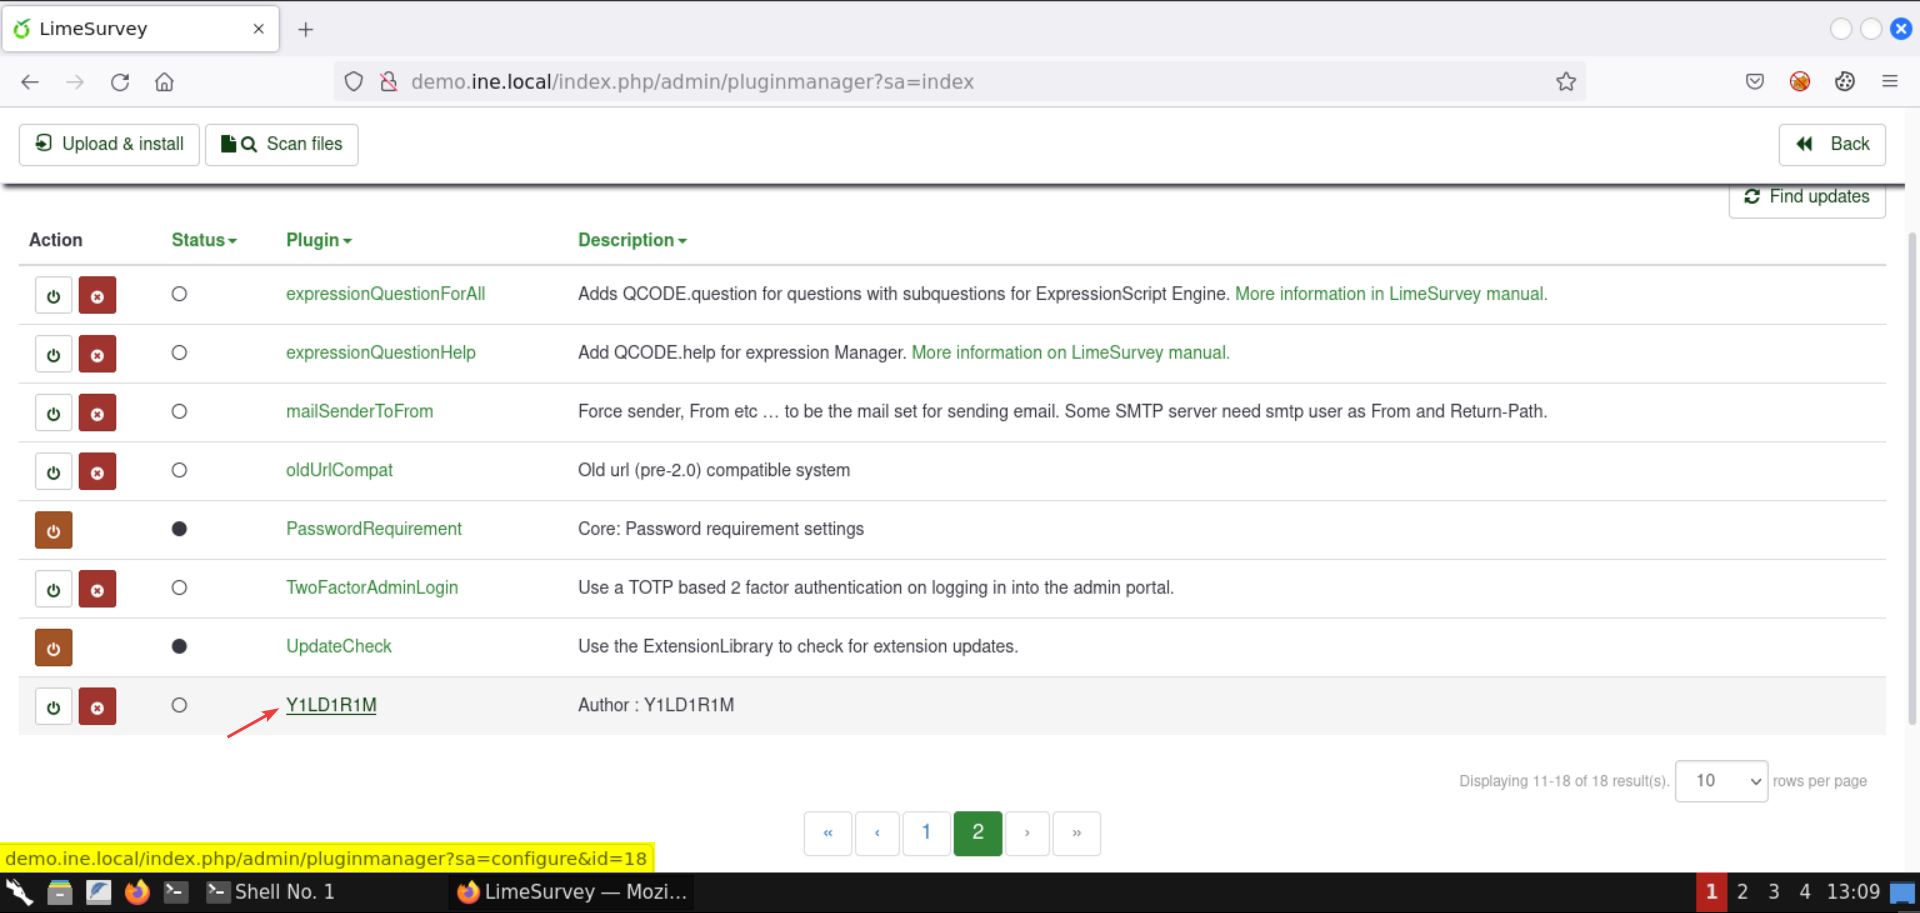Click the browser address bar URL
Viewport: 1920px width, 913px height.
click(692, 82)
